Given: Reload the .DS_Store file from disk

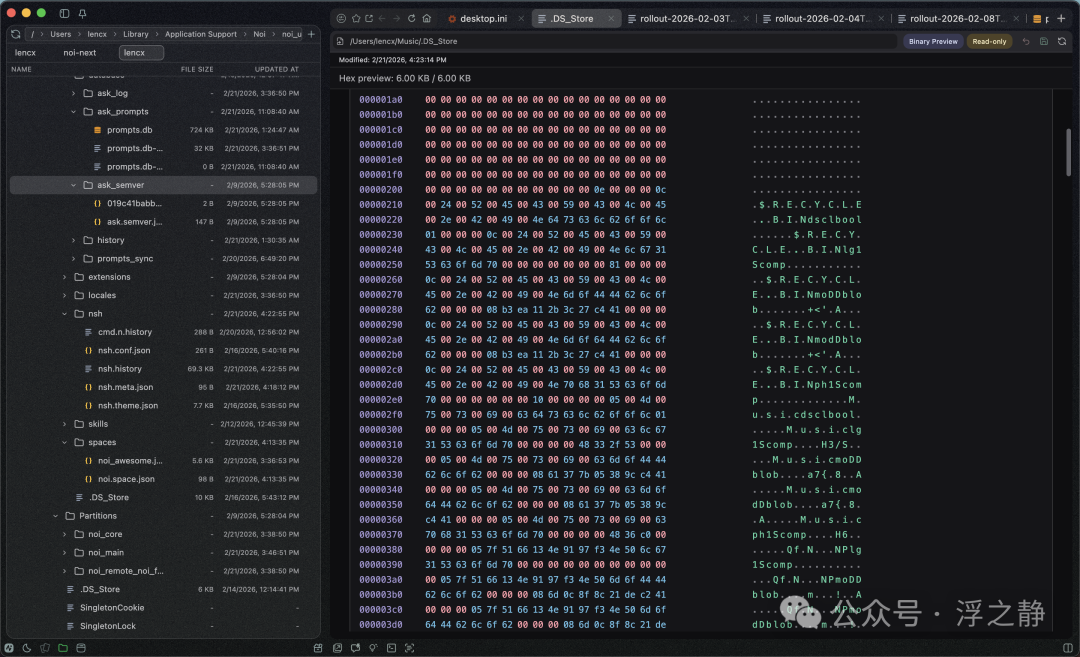Looking at the screenshot, I should pos(1062,41).
